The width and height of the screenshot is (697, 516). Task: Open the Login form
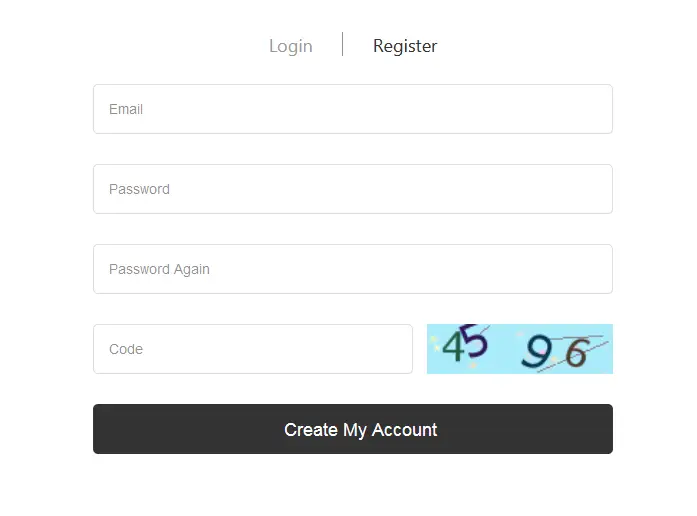point(291,46)
